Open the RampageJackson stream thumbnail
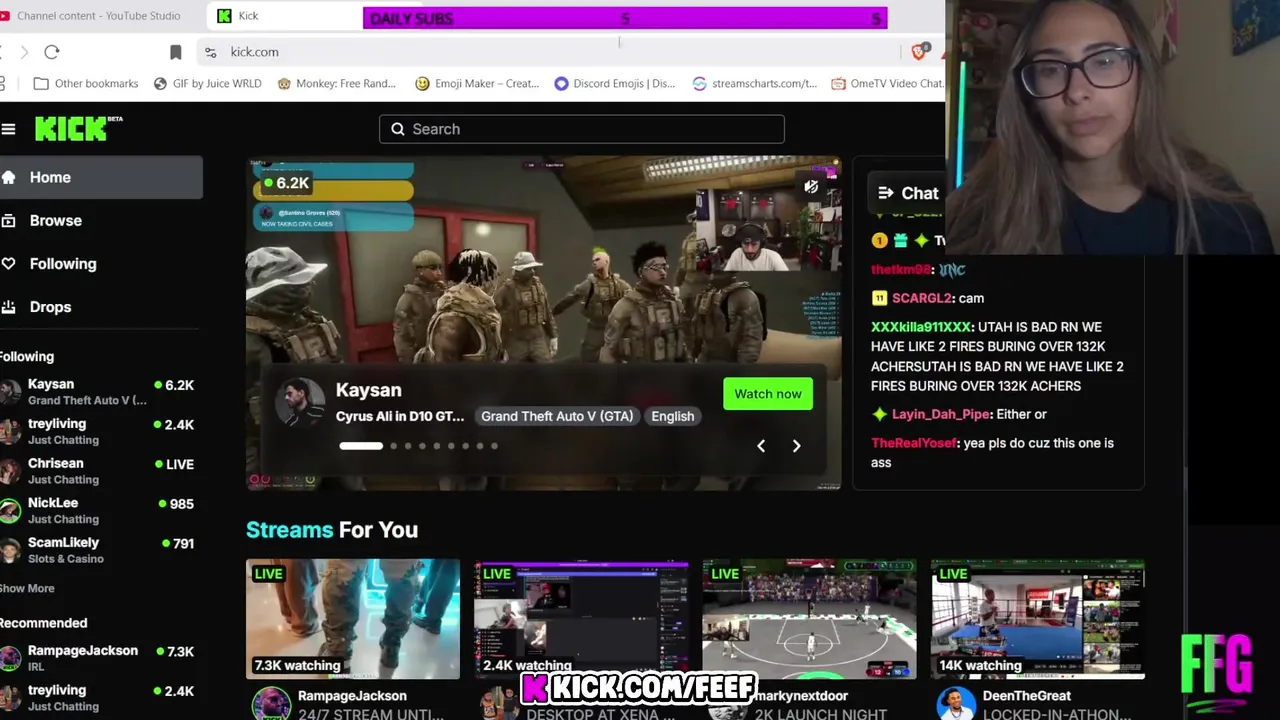 [353, 620]
